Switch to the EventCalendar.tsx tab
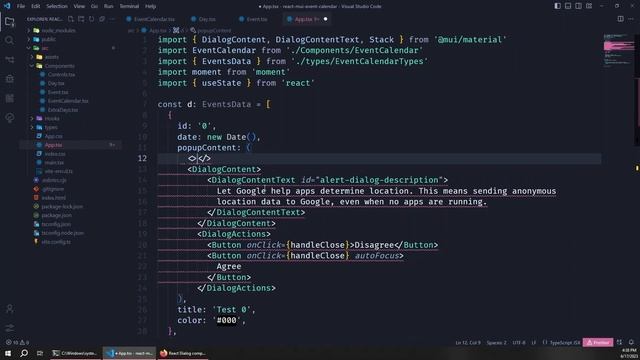 151,19
